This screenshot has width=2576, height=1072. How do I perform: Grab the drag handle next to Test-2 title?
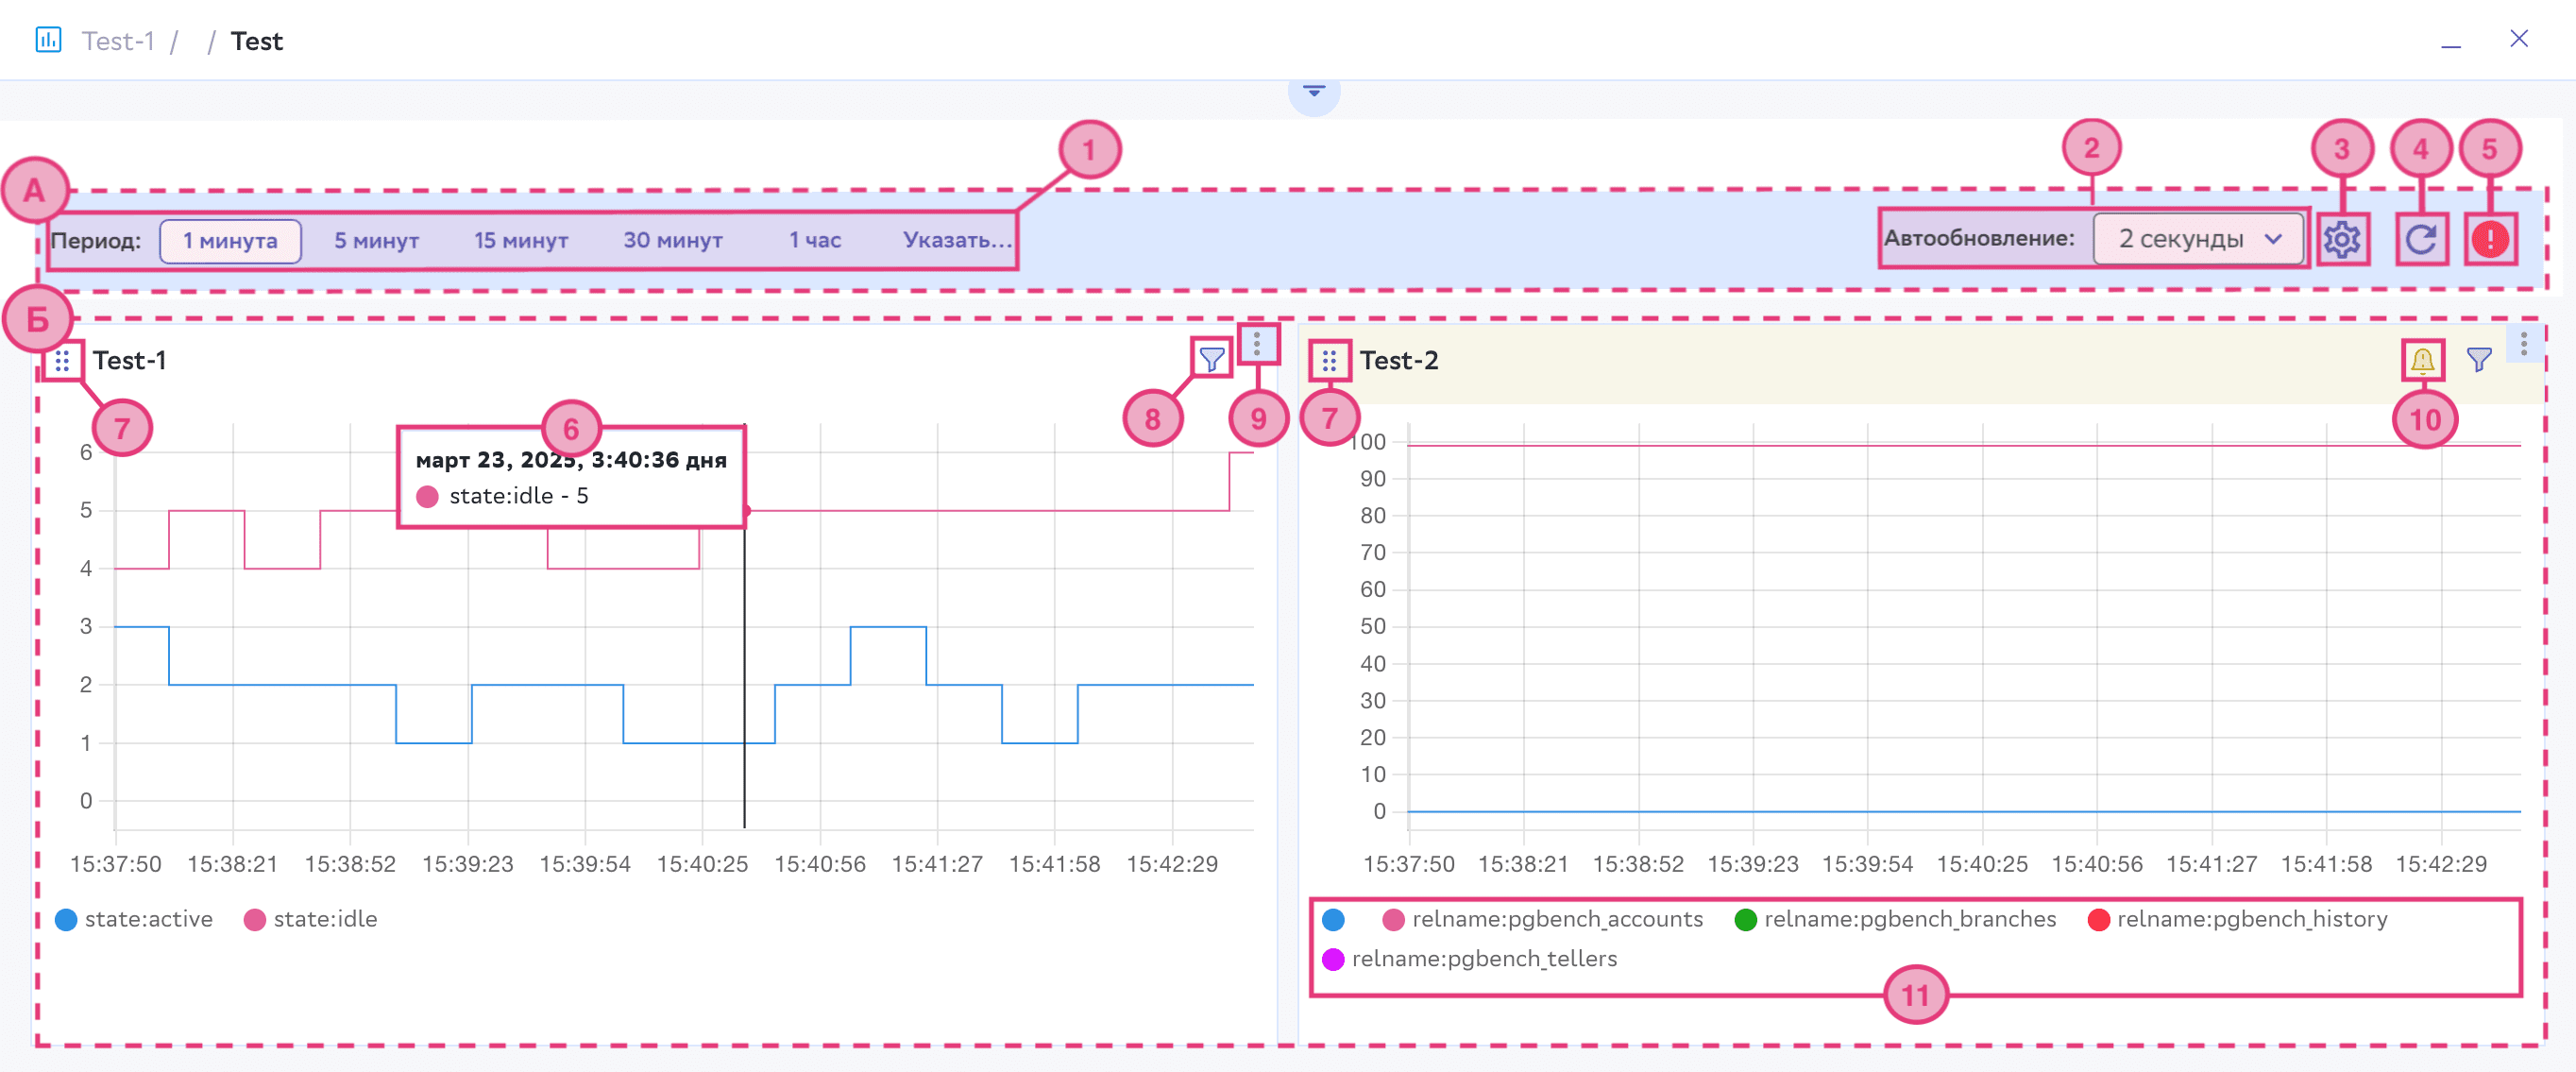click(1328, 361)
